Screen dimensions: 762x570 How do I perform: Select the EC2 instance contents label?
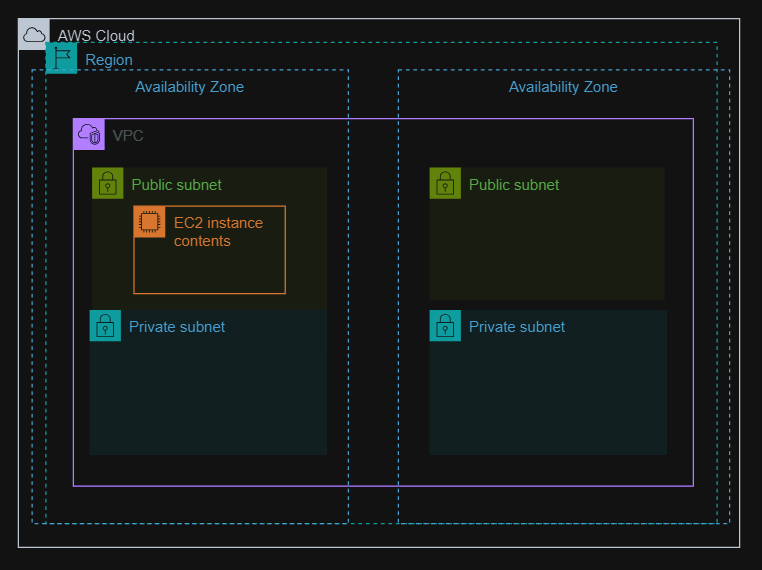[218, 232]
